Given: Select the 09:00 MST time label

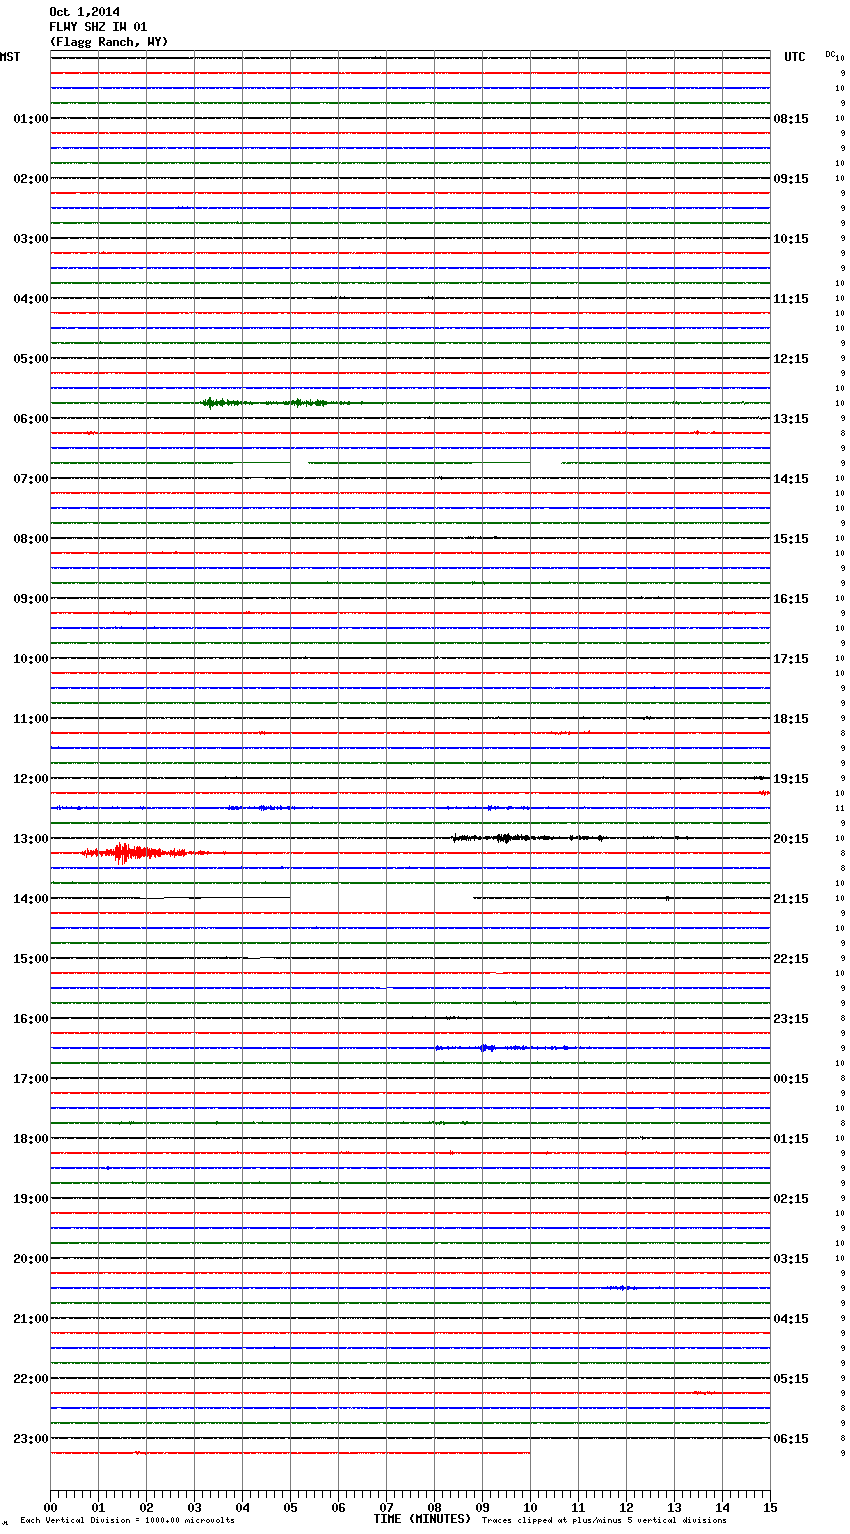Looking at the screenshot, I should pos(31,599).
